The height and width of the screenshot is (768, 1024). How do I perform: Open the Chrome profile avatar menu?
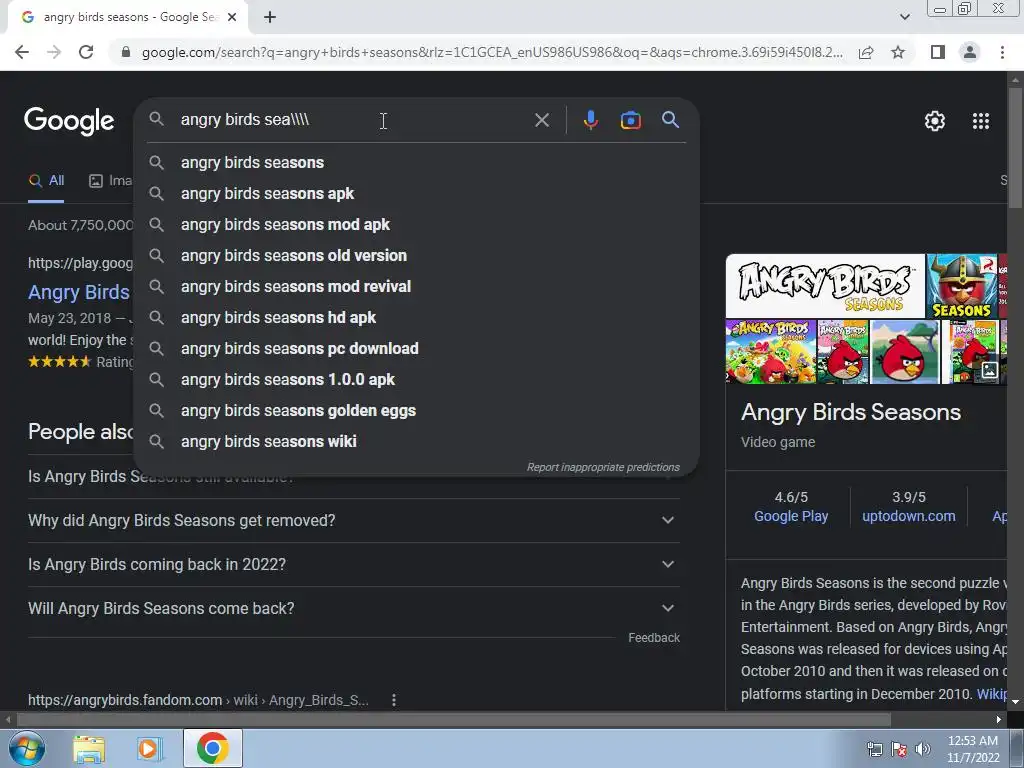click(x=970, y=52)
